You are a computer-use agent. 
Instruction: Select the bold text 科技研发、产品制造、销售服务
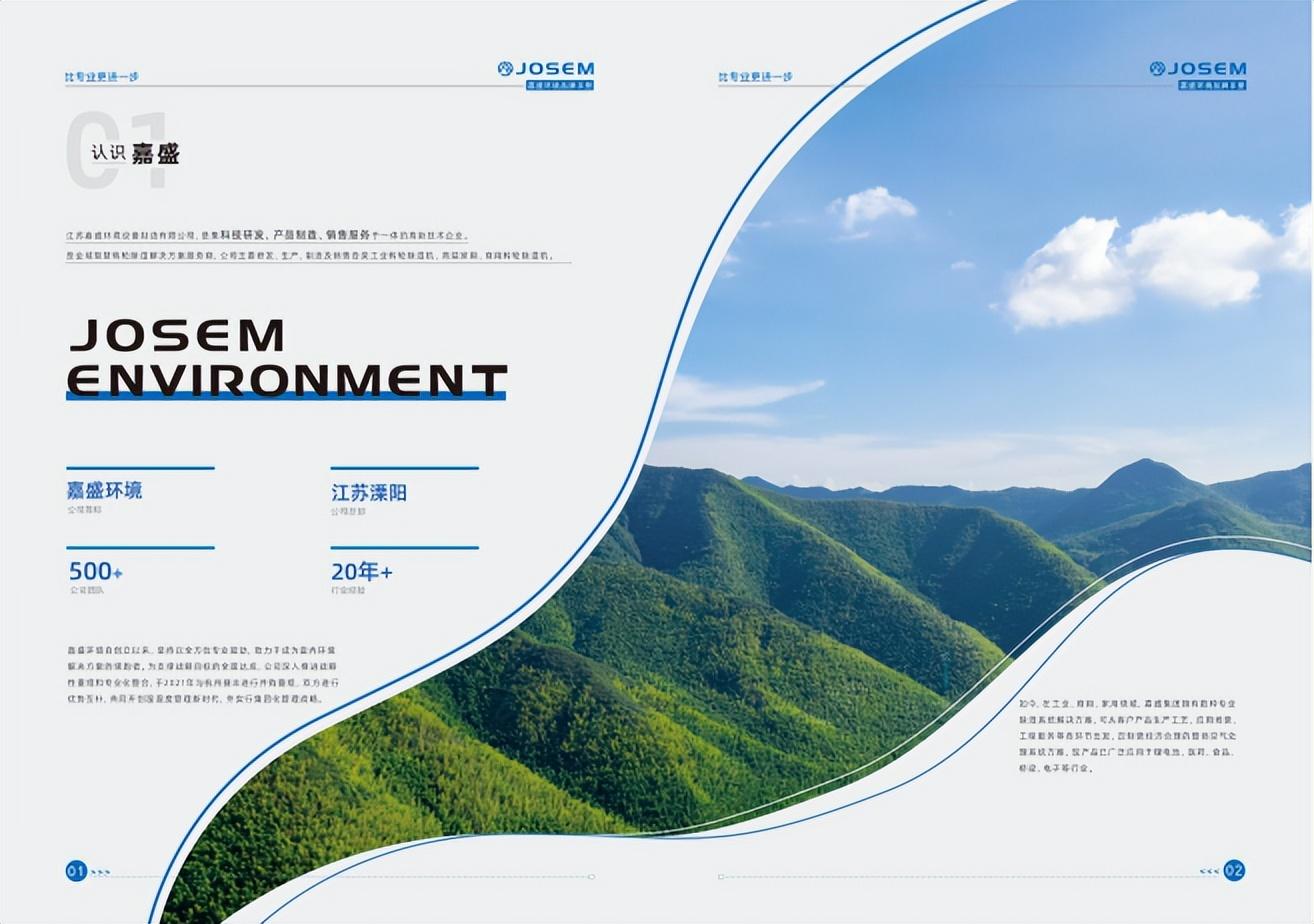pyautogui.click(x=296, y=235)
